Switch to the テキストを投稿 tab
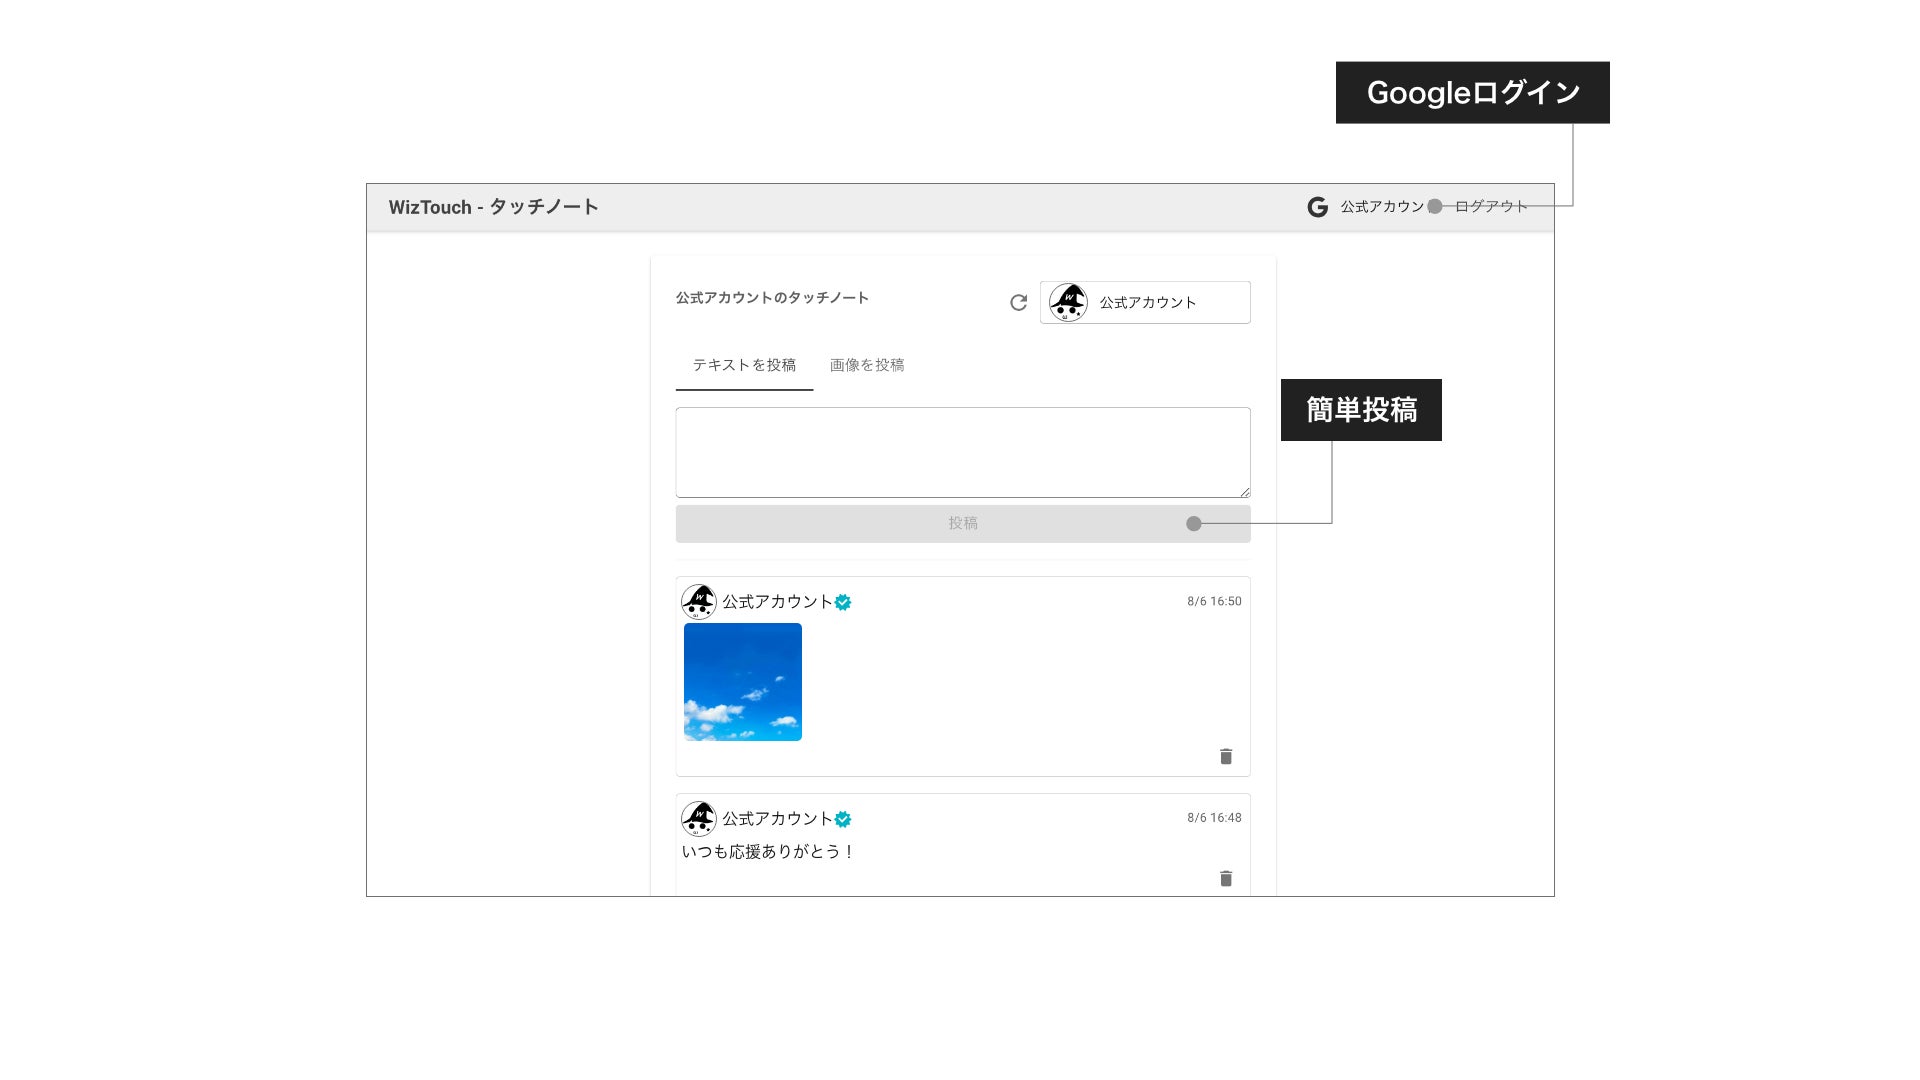This screenshot has height=1080, width=1920. coord(744,365)
